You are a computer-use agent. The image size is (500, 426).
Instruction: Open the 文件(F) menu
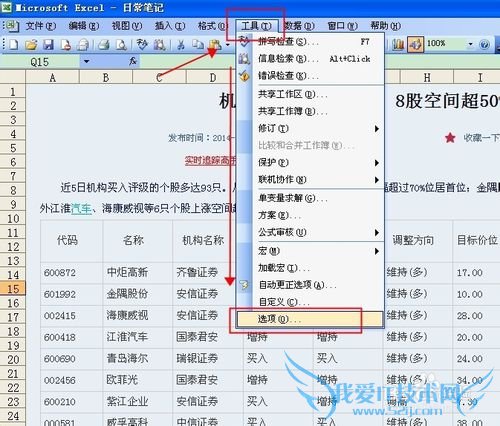tap(41, 26)
